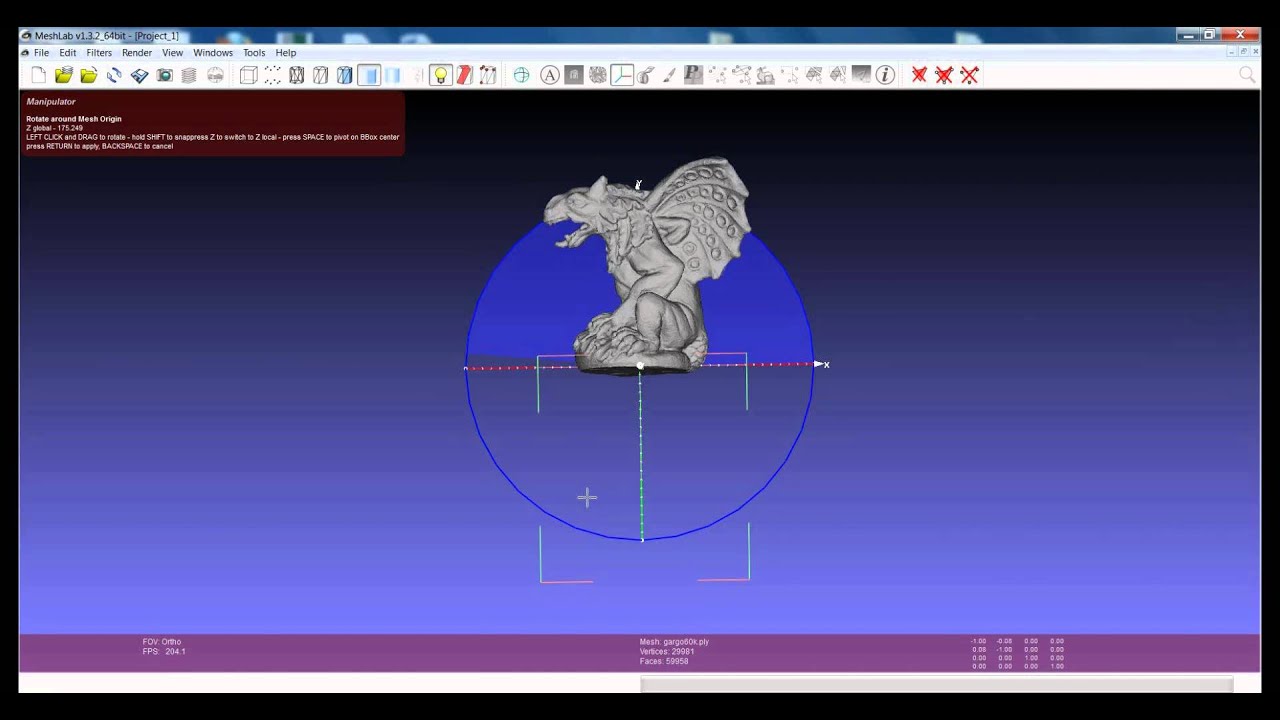Viewport: 1280px width, 720px height.
Task: Select the circled A annotation tool
Action: click(x=550, y=75)
